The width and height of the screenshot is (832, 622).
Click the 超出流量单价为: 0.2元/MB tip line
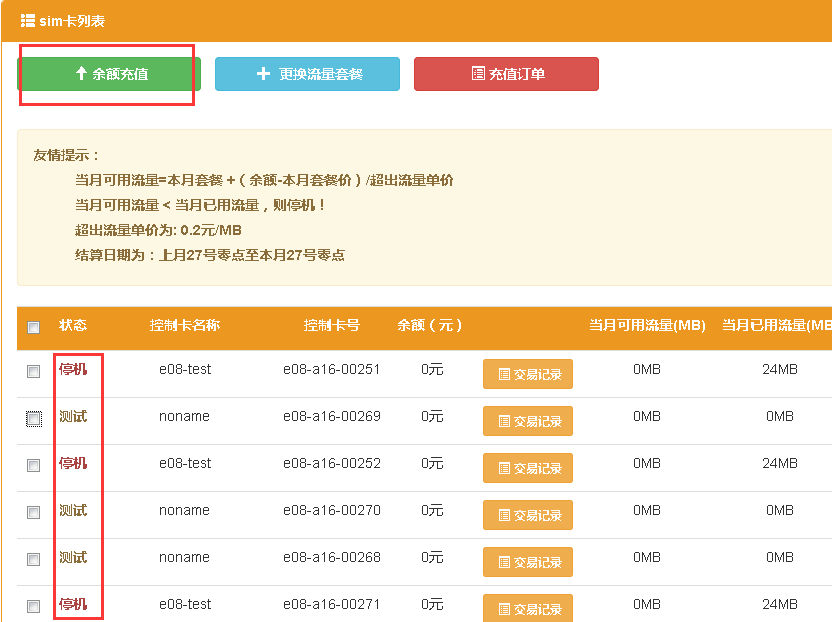(158, 230)
